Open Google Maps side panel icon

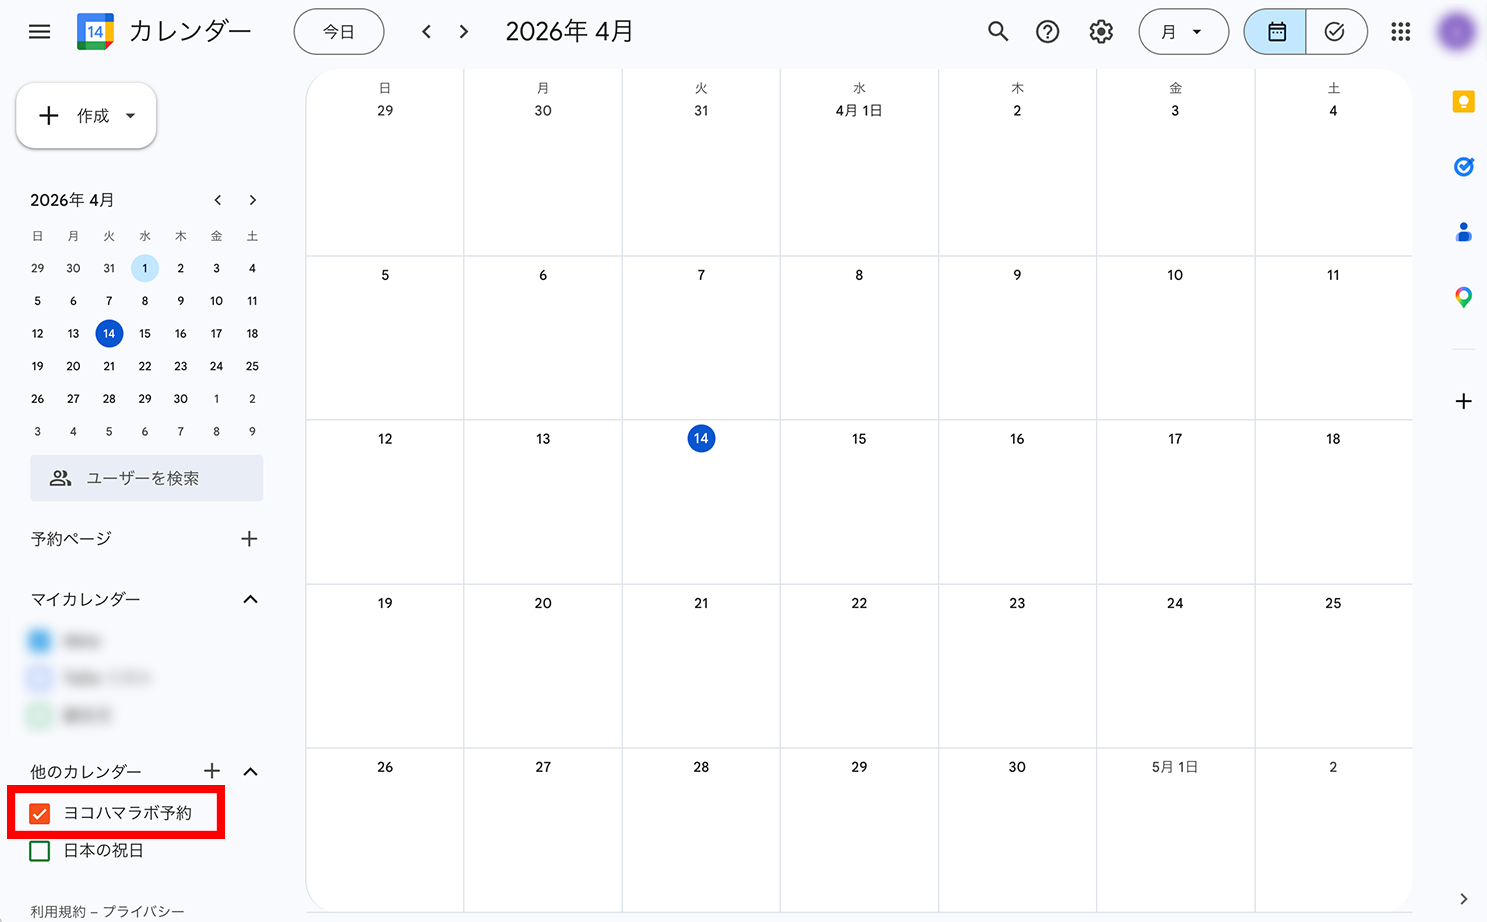pos(1463,297)
